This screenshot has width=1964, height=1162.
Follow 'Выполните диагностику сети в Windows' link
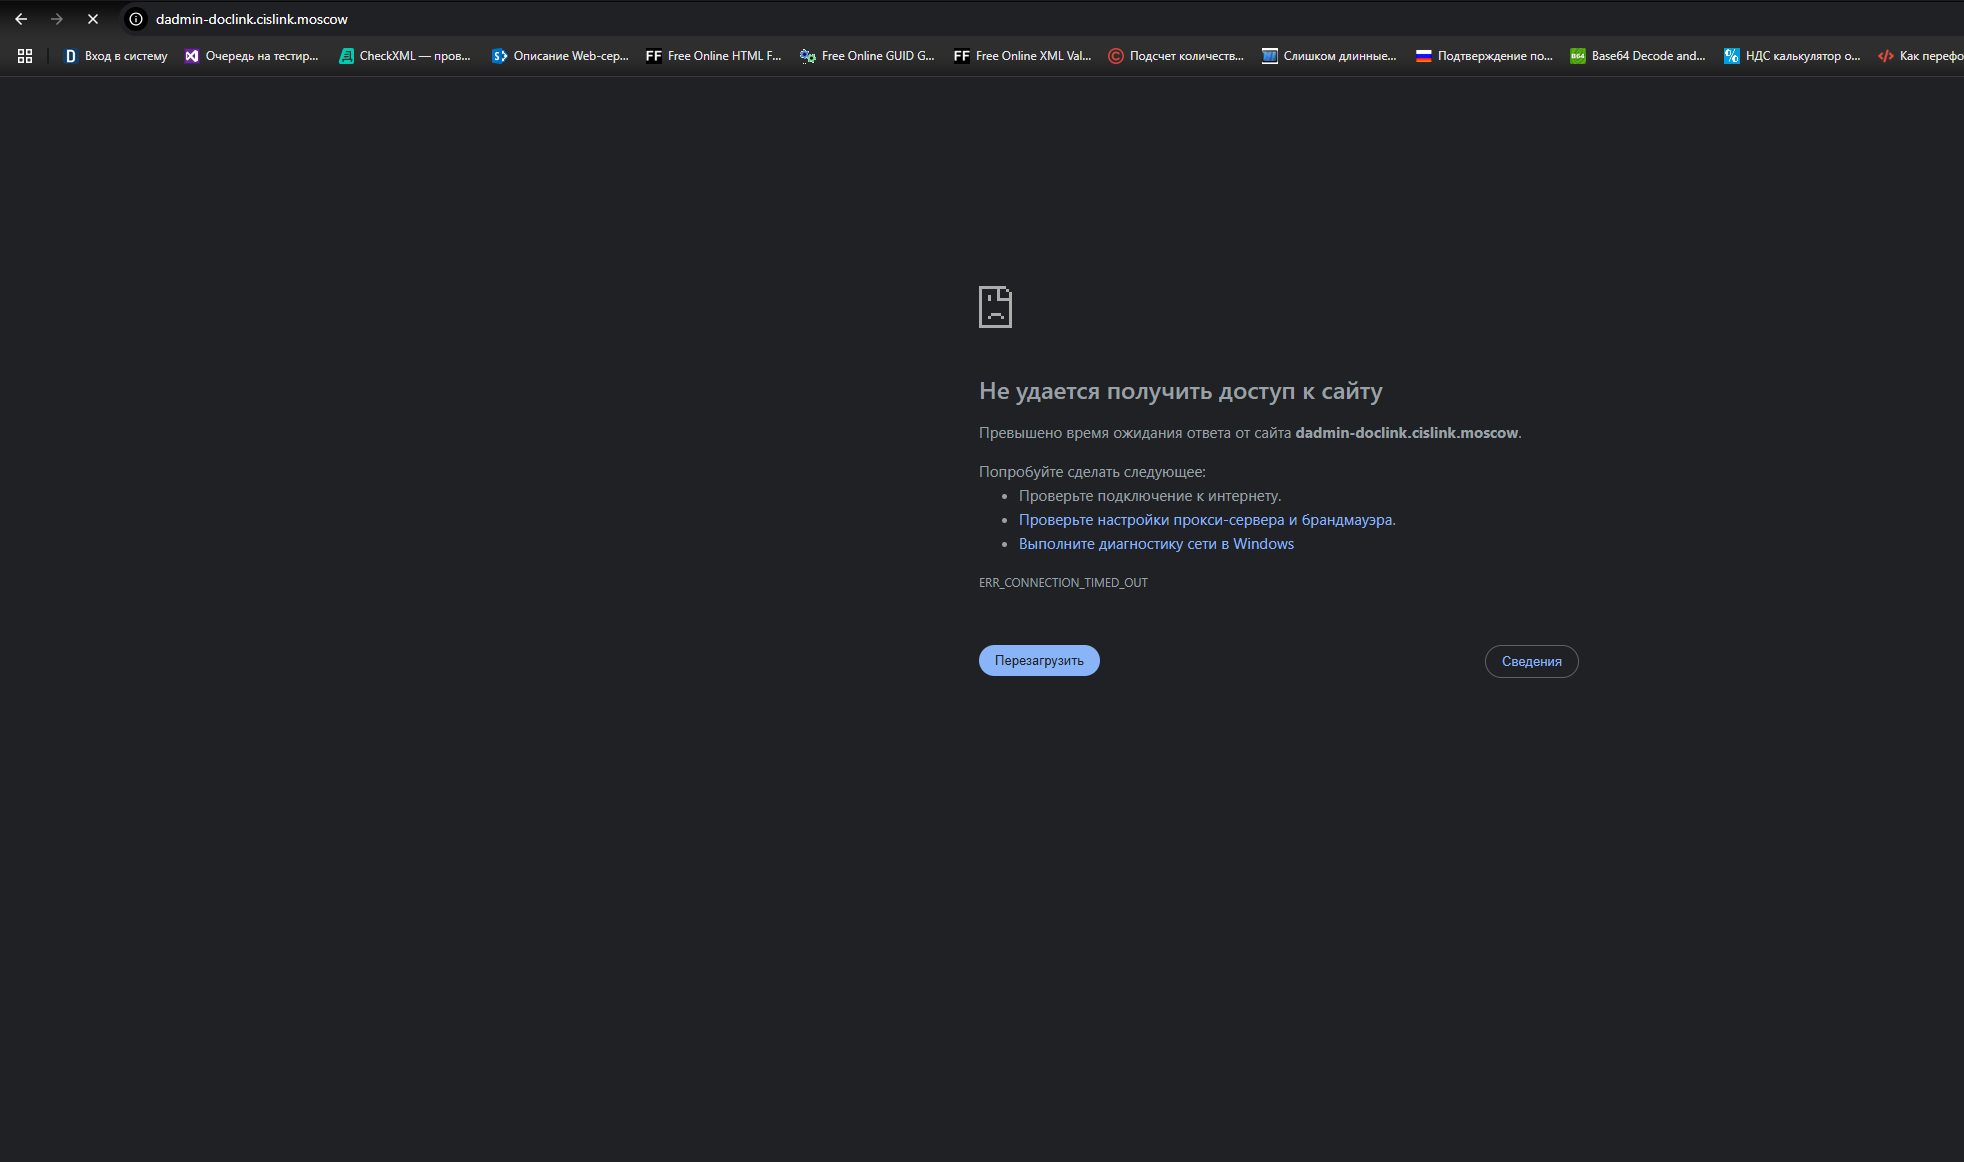click(x=1156, y=544)
